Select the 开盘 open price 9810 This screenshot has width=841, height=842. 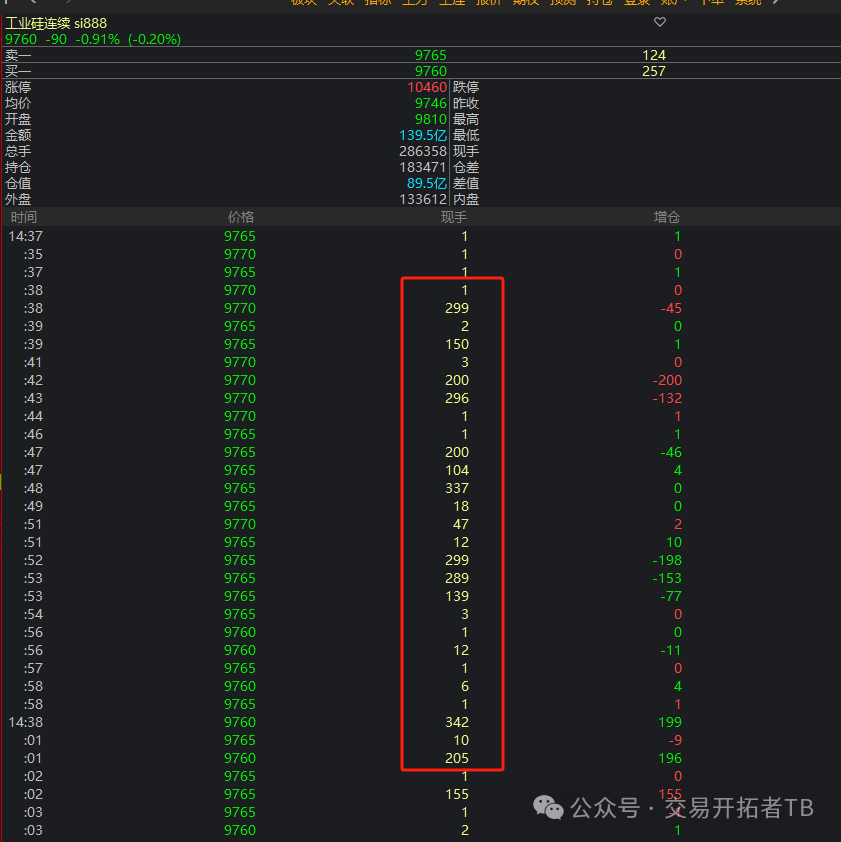(430, 119)
